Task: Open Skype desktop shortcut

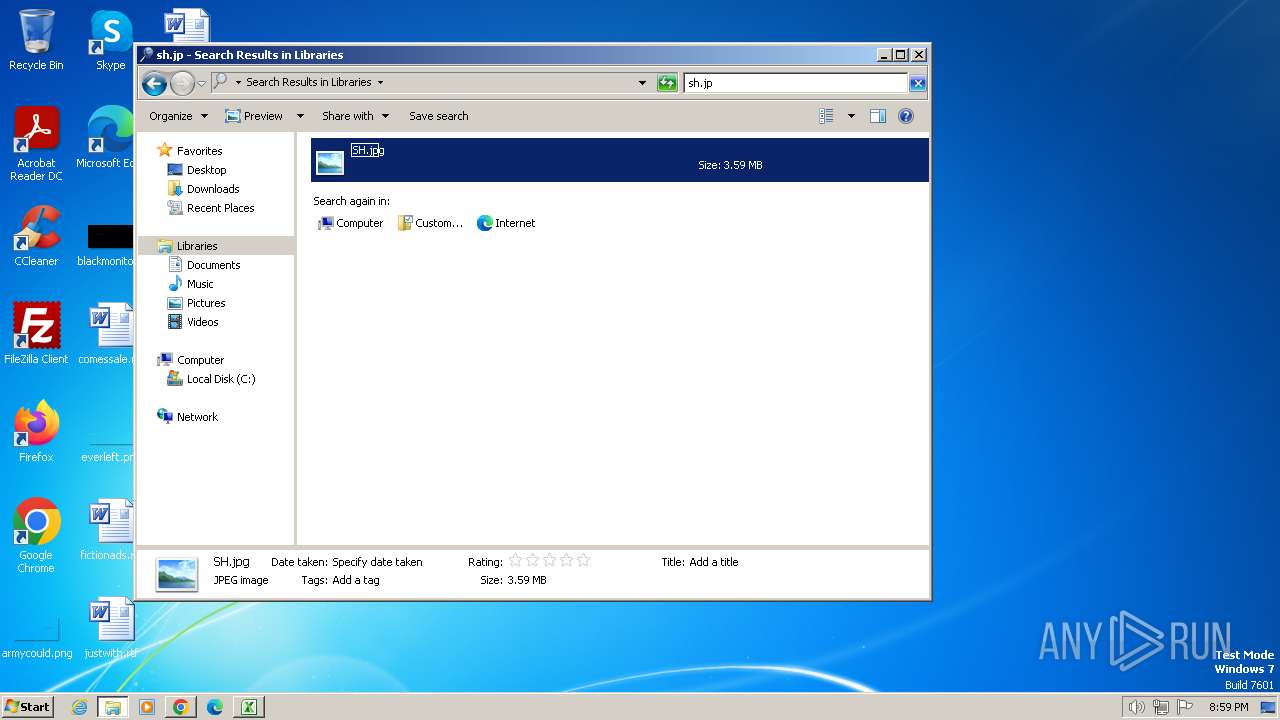Action: tap(110, 40)
